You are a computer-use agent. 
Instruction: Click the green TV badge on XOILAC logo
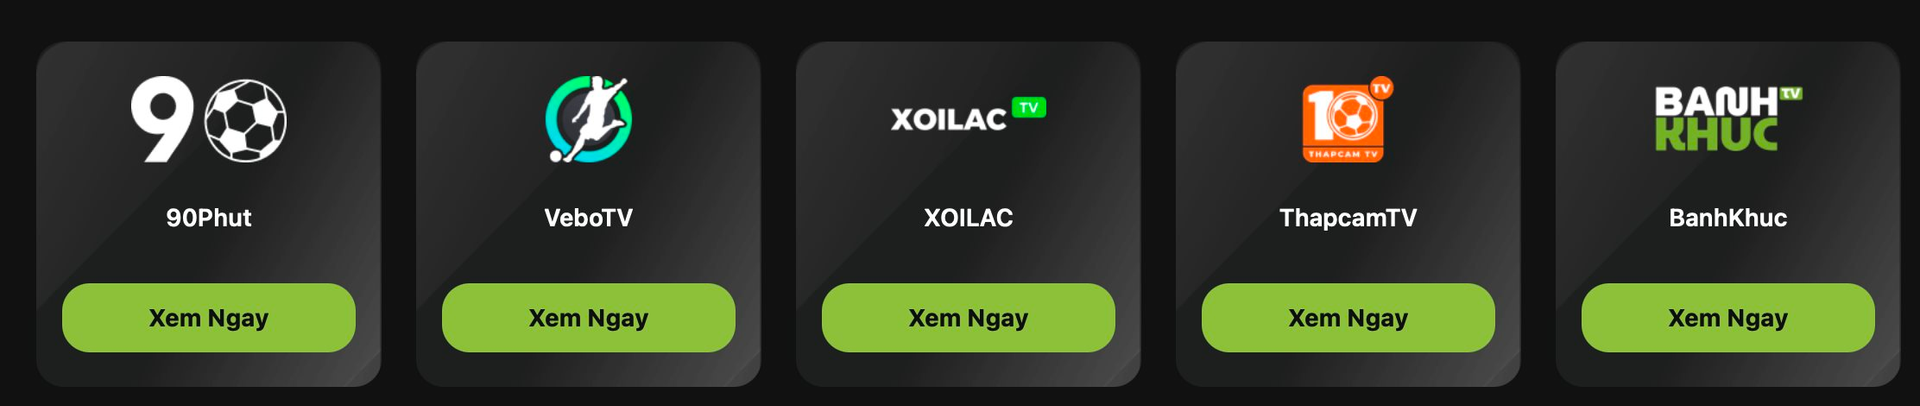(x=1029, y=107)
